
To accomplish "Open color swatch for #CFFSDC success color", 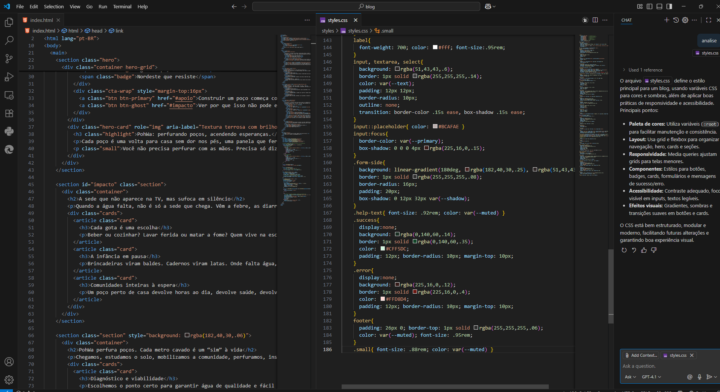I will click(x=382, y=249).
